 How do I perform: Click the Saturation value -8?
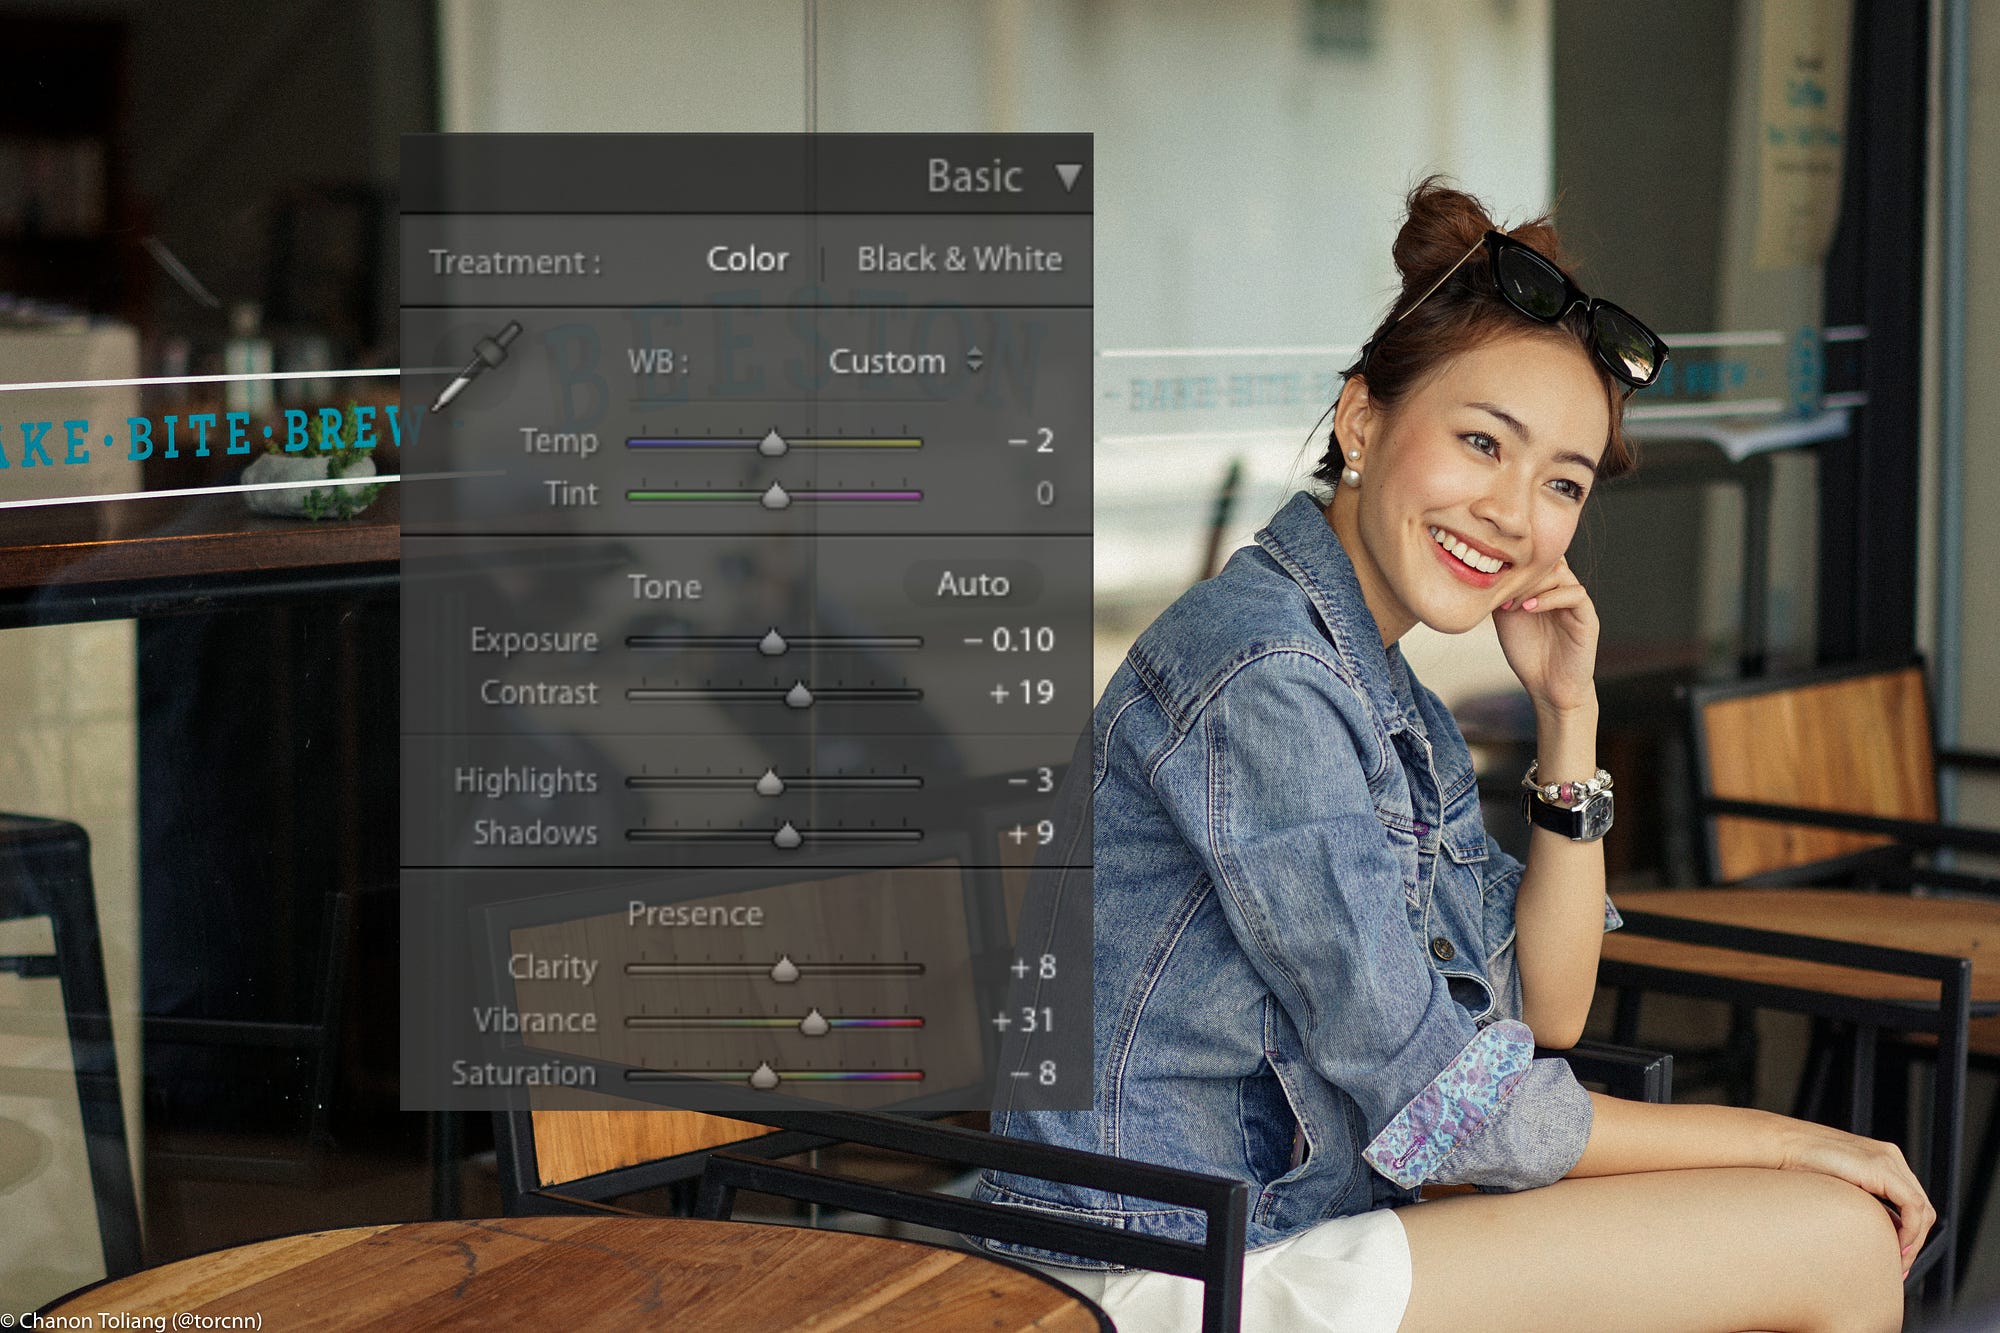(1032, 1073)
